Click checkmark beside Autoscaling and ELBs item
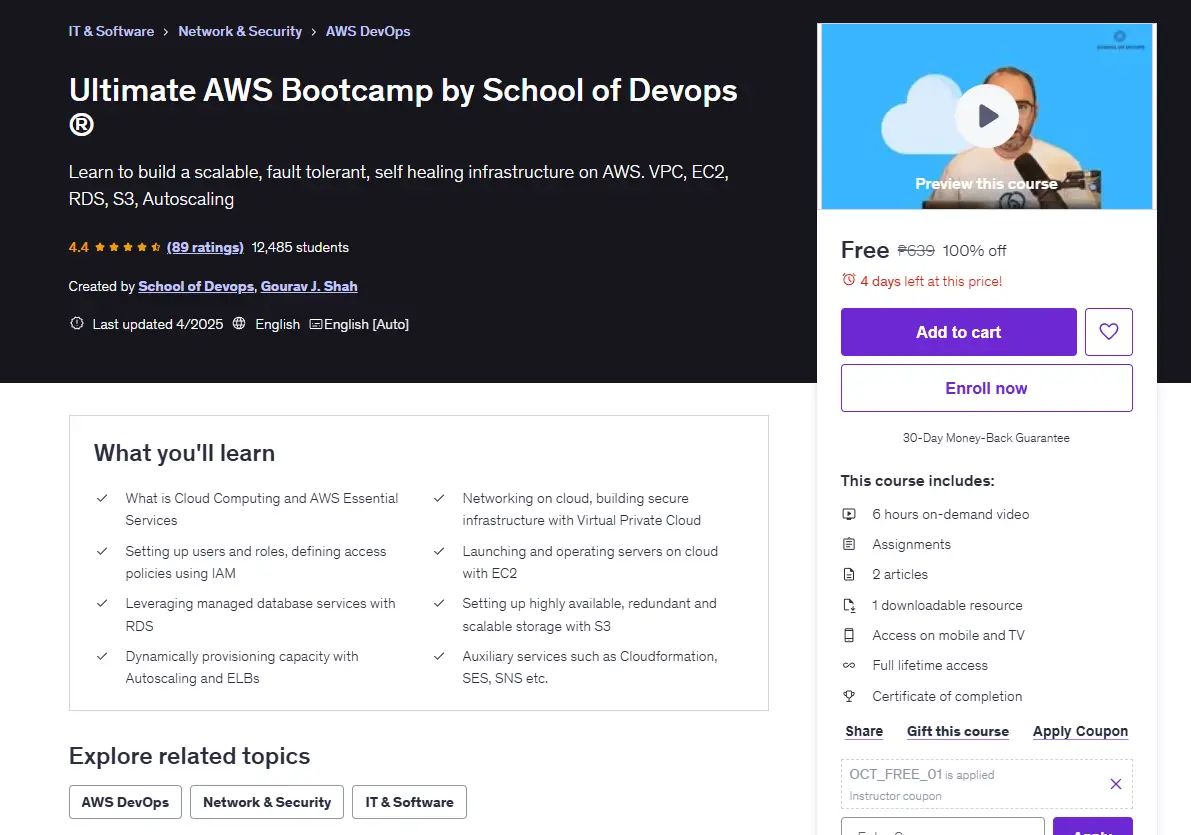 pos(102,656)
